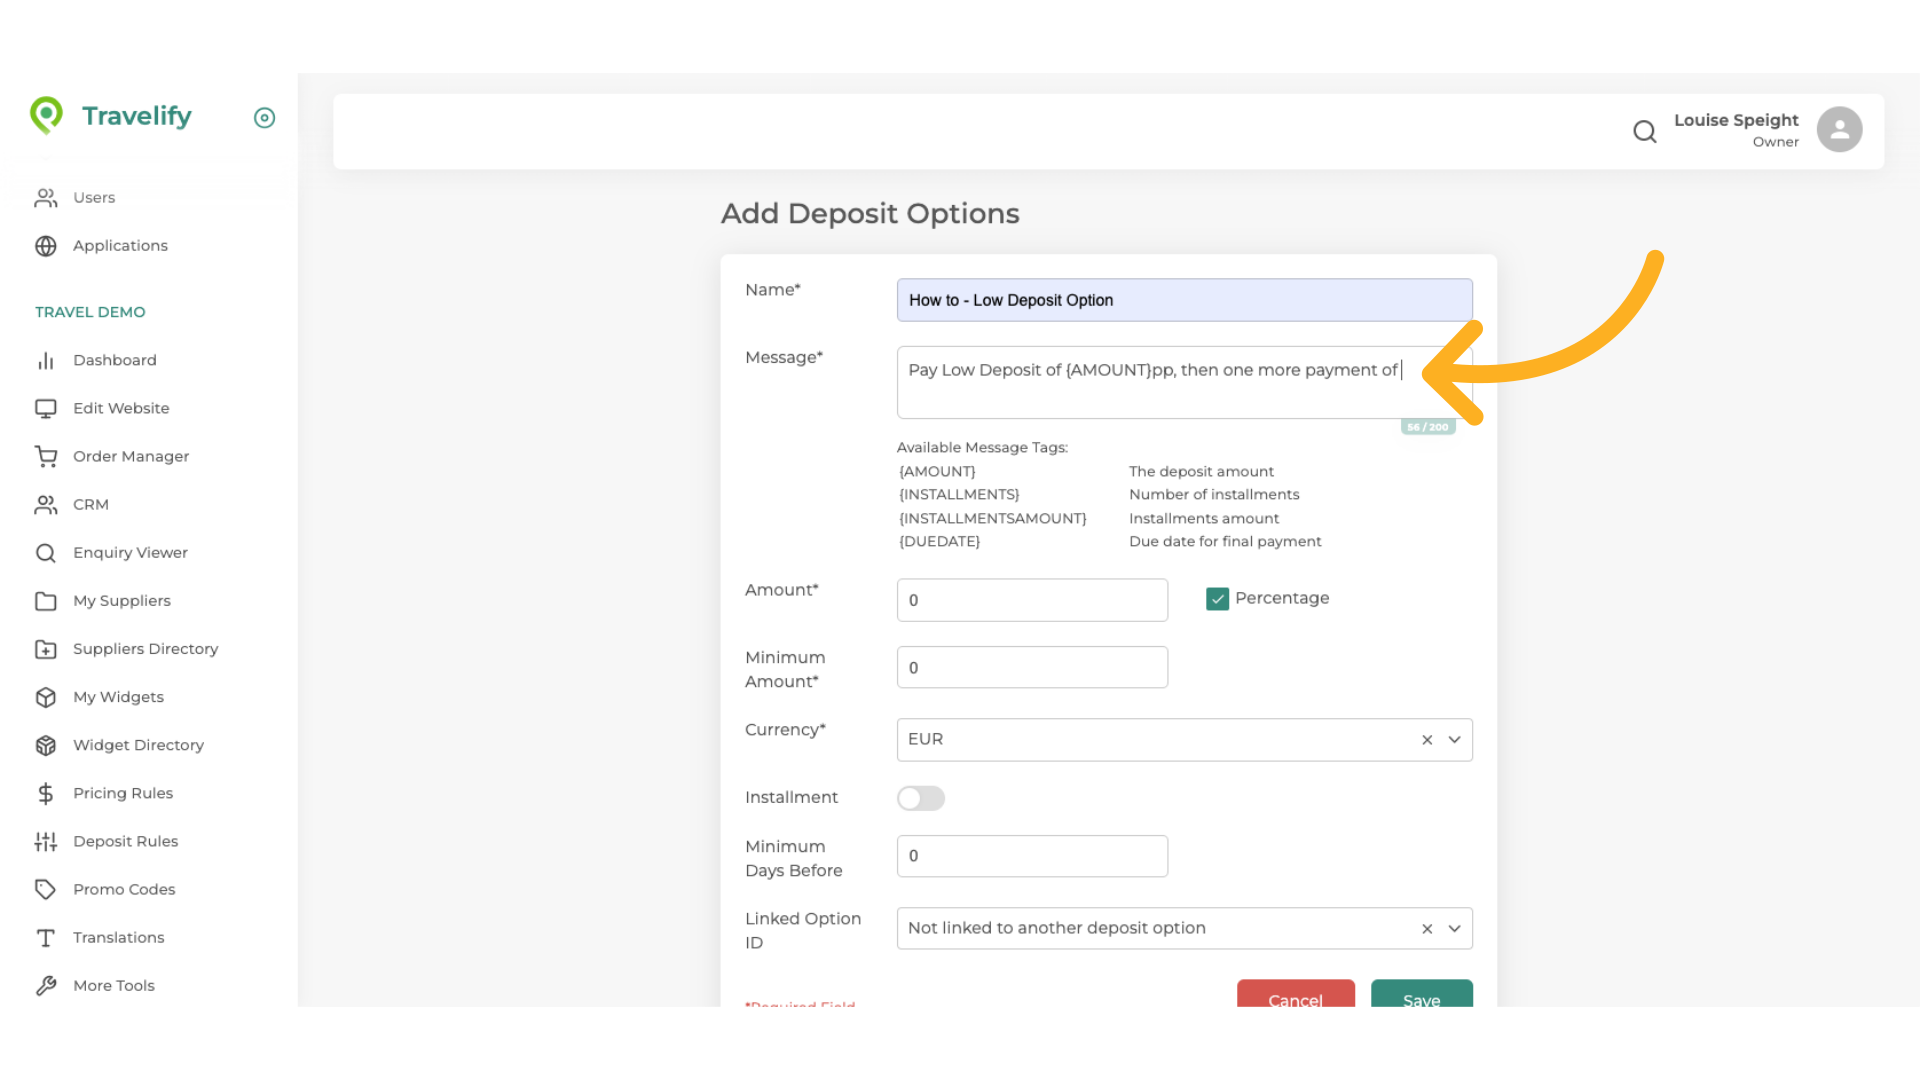
Task: Open the user avatar profile icon
Action: (x=1839, y=130)
